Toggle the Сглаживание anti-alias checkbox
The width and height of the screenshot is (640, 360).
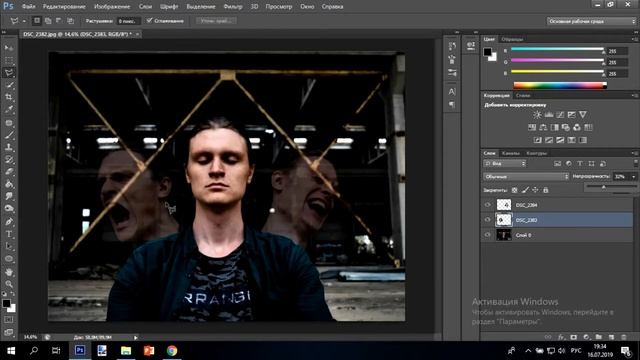[x=149, y=20]
